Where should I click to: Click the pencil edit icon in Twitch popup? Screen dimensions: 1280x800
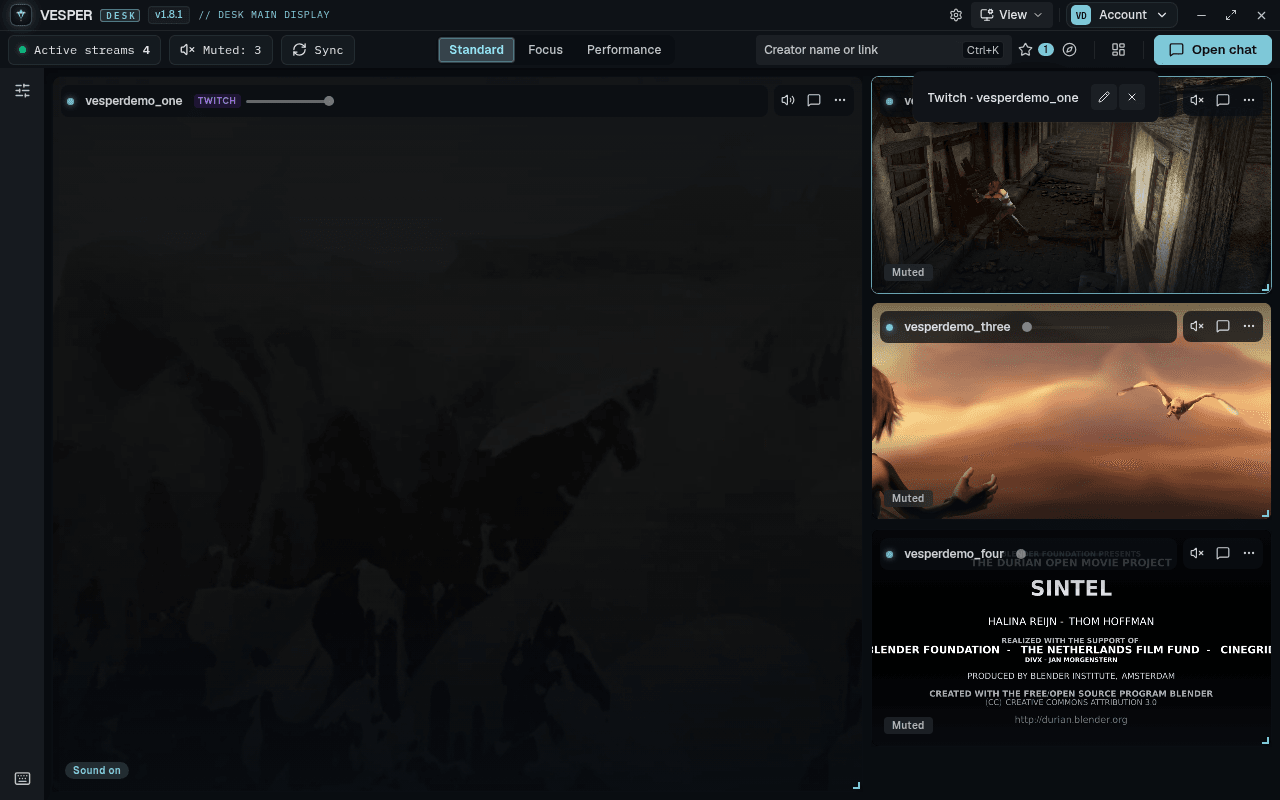(x=1104, y=97)
